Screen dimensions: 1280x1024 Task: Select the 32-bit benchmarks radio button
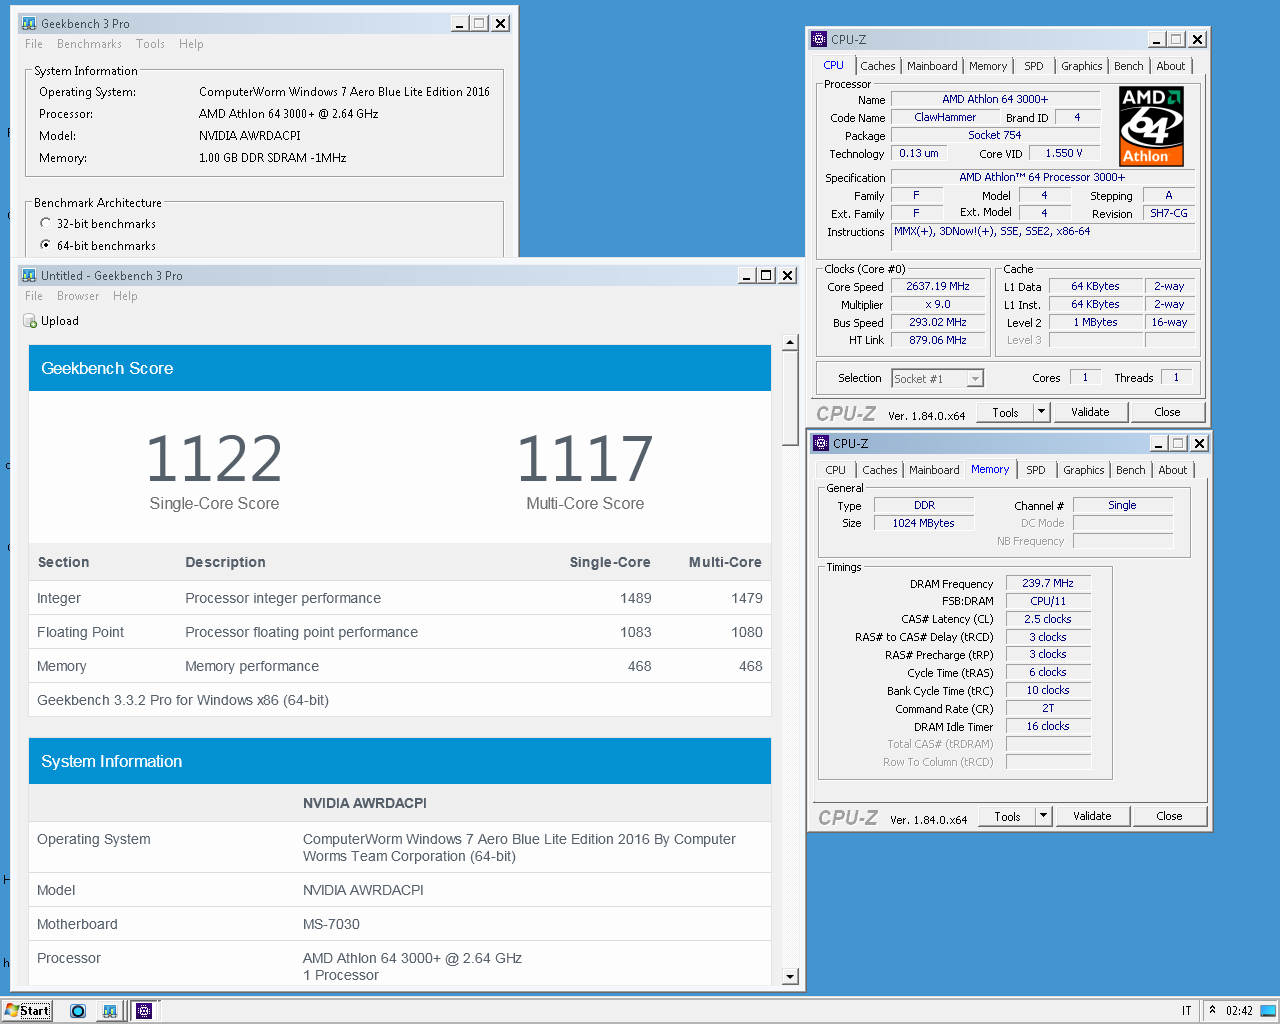tap(45, 223)
